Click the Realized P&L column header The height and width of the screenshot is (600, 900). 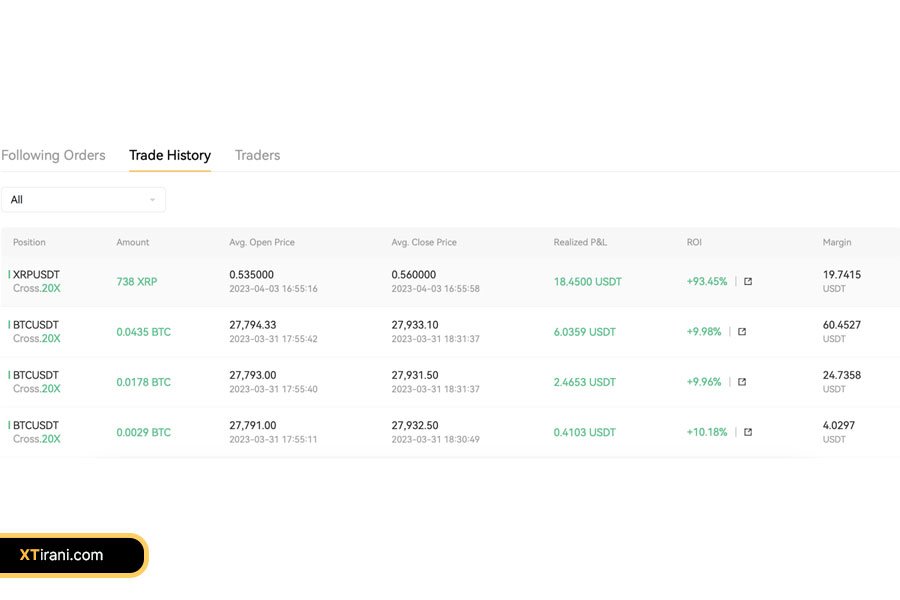580,242
